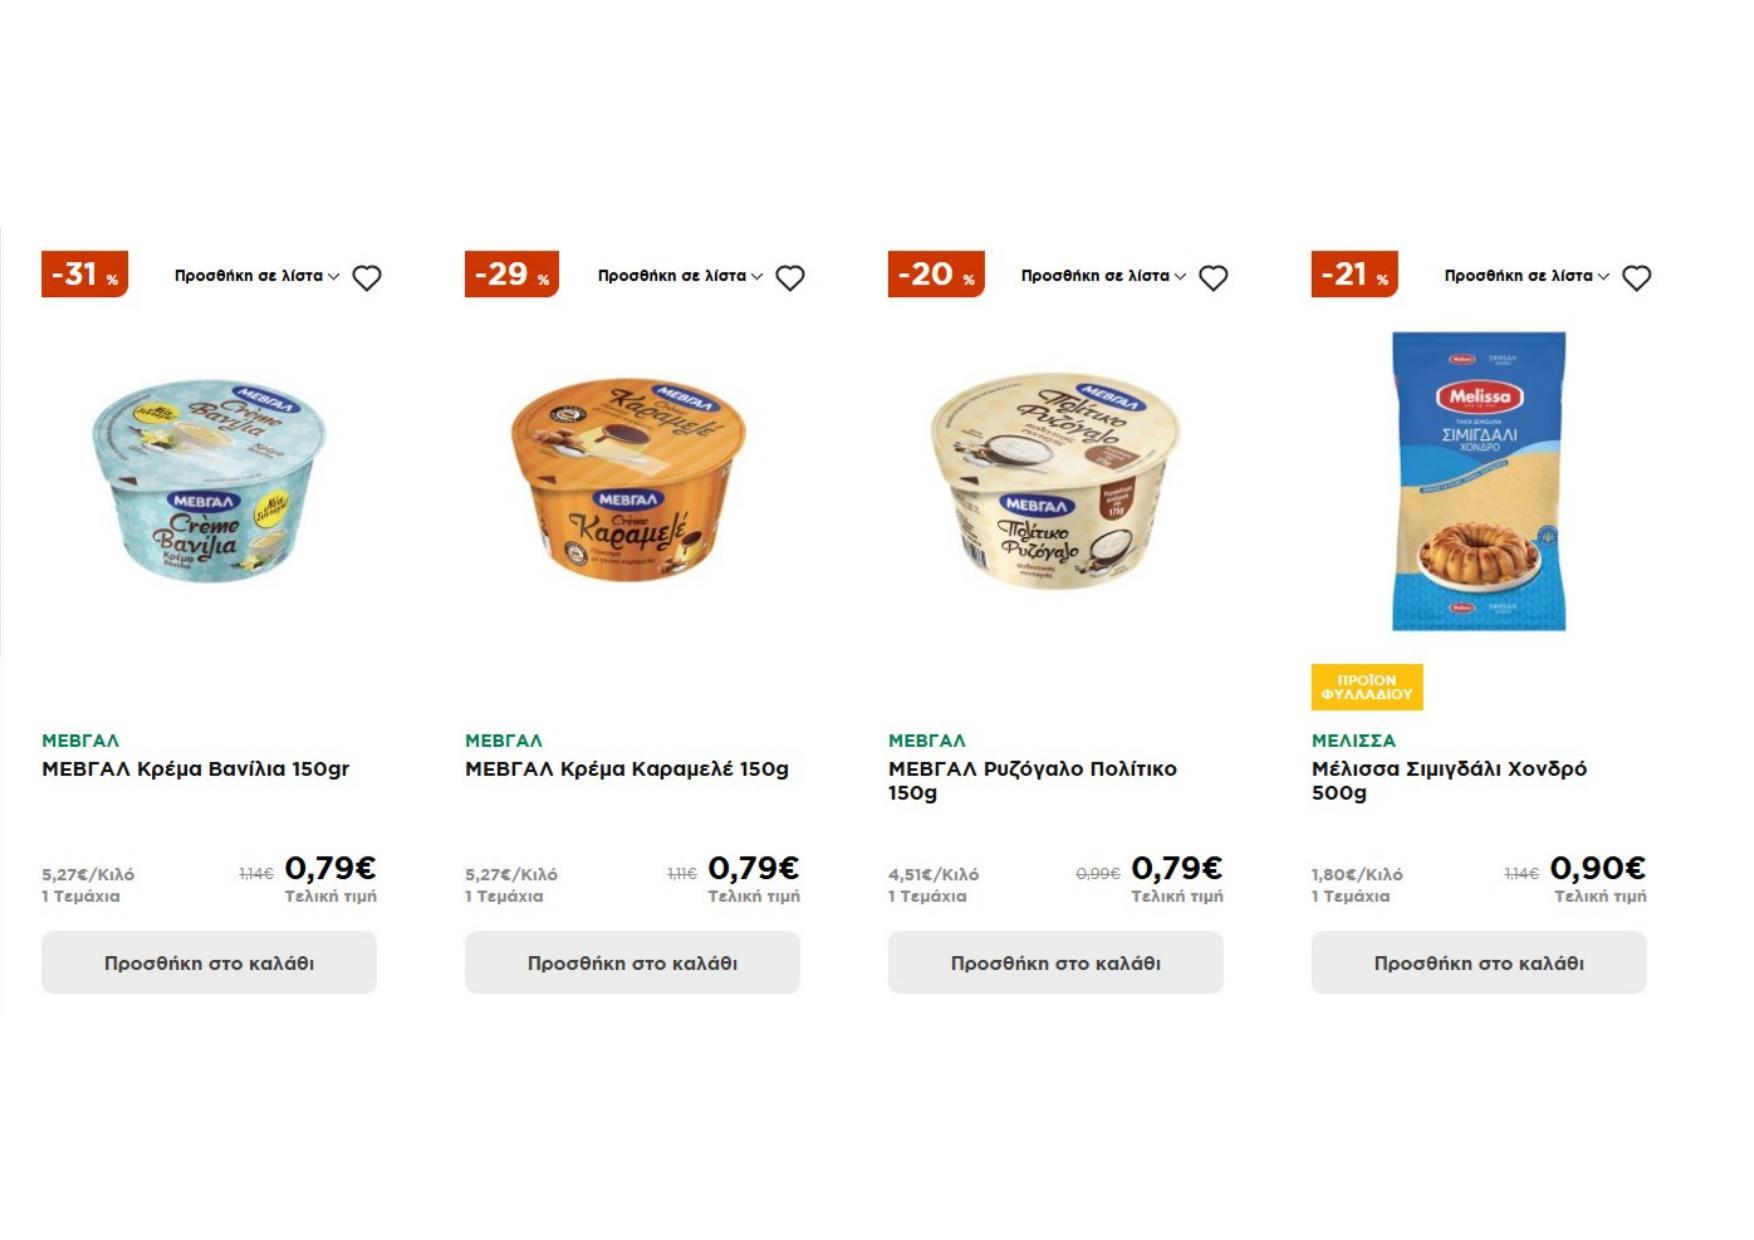Favorite the ΜΕΒΓΑΛ Κρέμα Βανίλια heart icon

click(367, 278)
